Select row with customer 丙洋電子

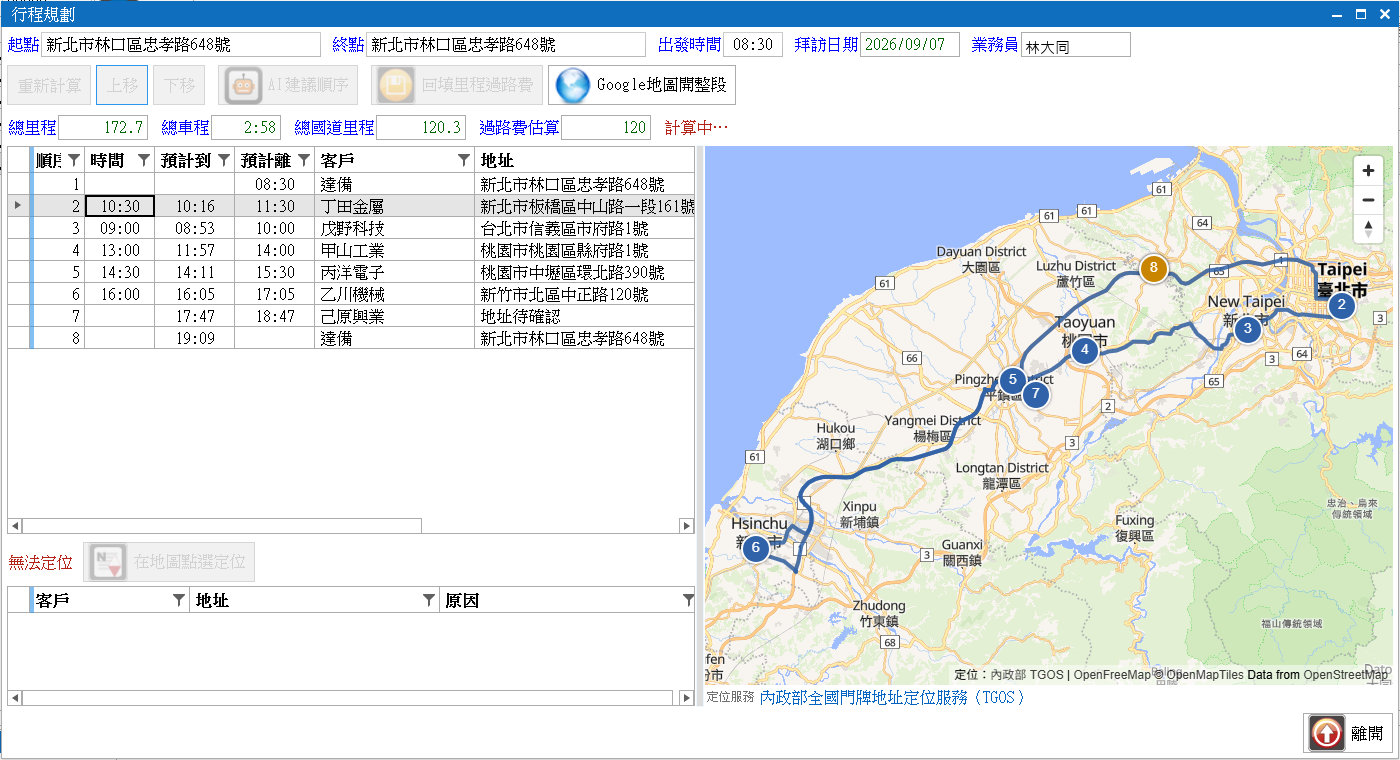(351, 272)
